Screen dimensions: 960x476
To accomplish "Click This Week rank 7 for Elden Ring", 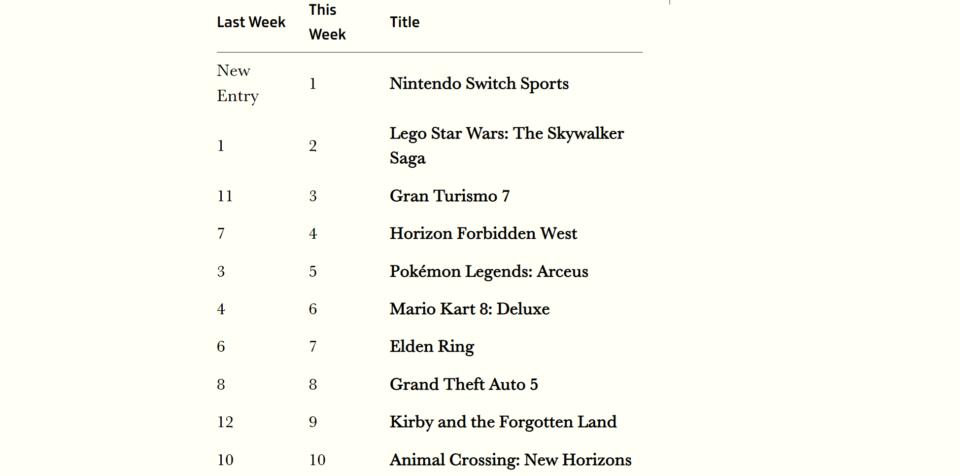I will (313, 347).
